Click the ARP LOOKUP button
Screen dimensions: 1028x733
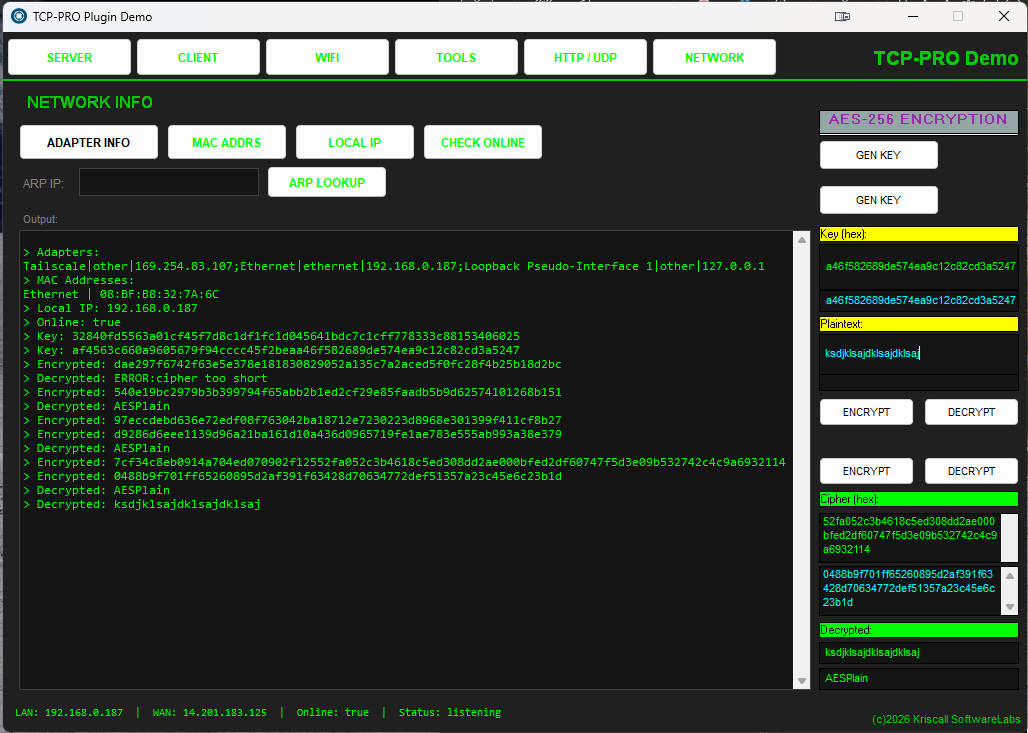[x=327, y=182]
